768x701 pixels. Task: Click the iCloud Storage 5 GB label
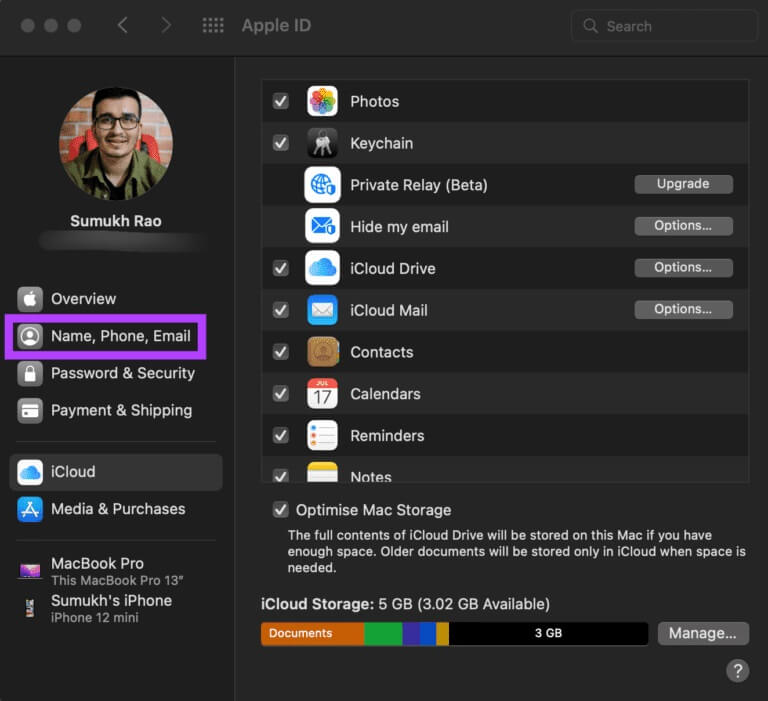click(x=406, y=604)
